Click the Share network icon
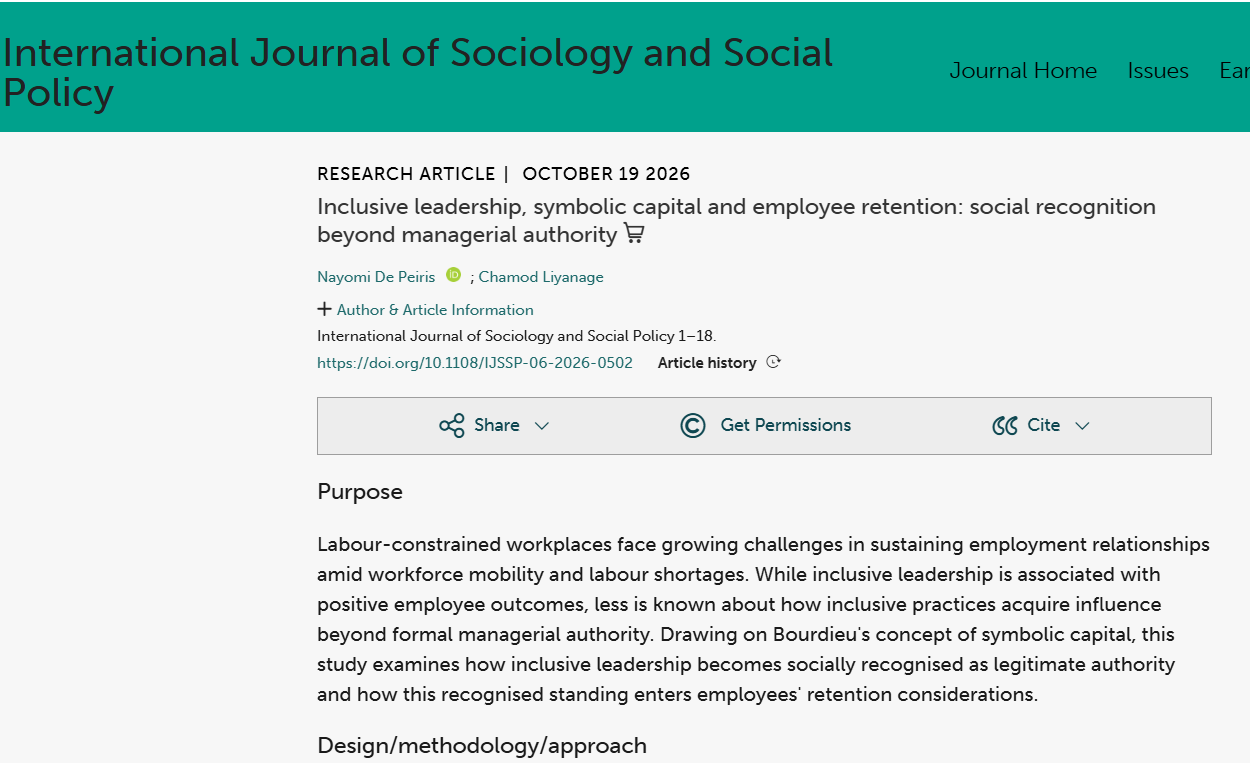 452,425
